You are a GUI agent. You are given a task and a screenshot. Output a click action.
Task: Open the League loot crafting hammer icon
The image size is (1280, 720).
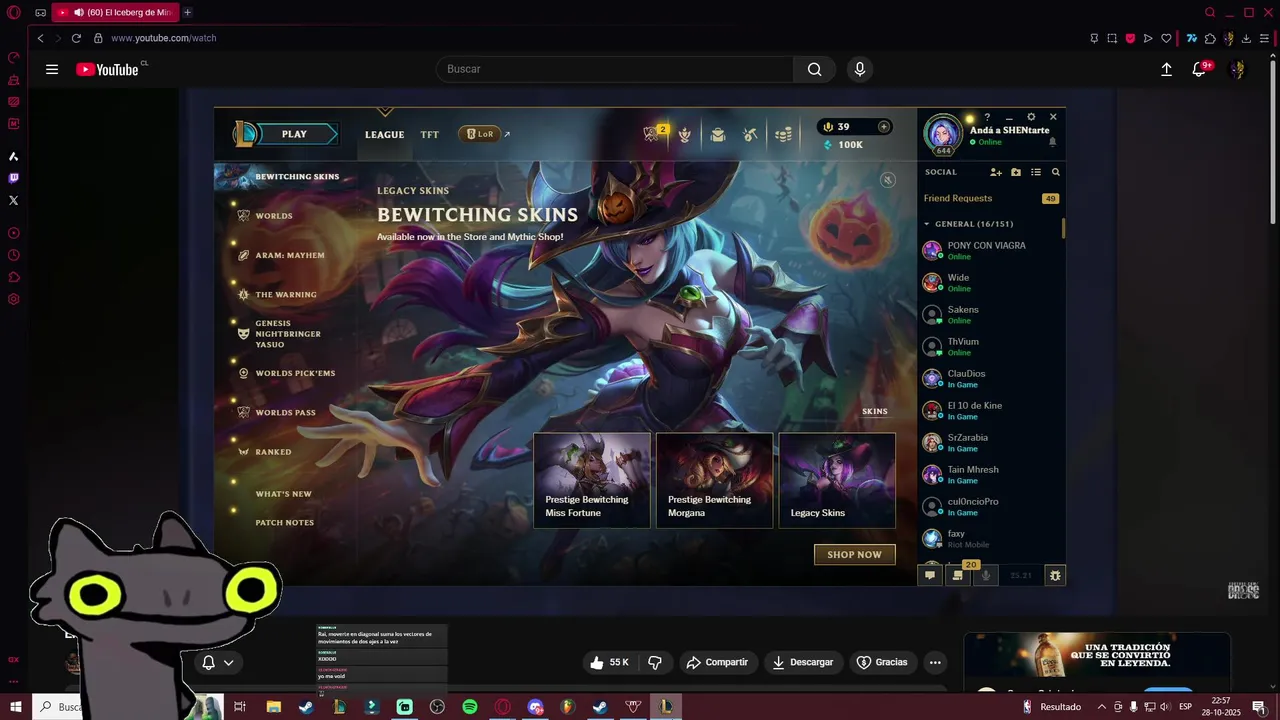click(750, 134)
